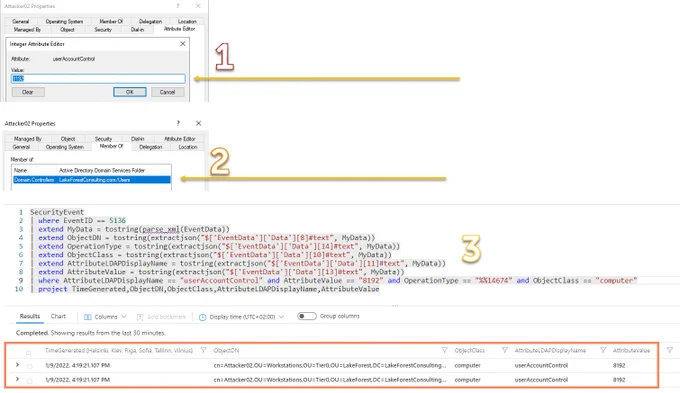Open Managed By tab in the Member Of dialog
This screenshot has width=680, height=393.
point(28,139)
